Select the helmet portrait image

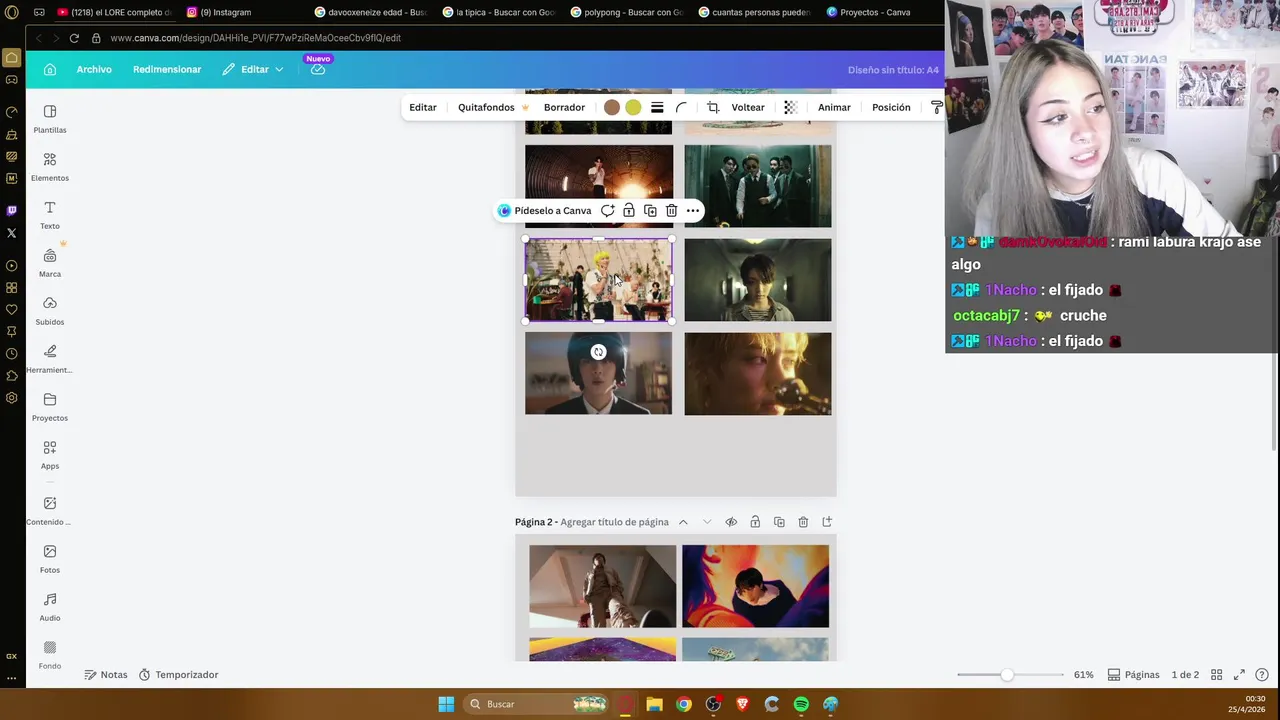tap(598, 373)
